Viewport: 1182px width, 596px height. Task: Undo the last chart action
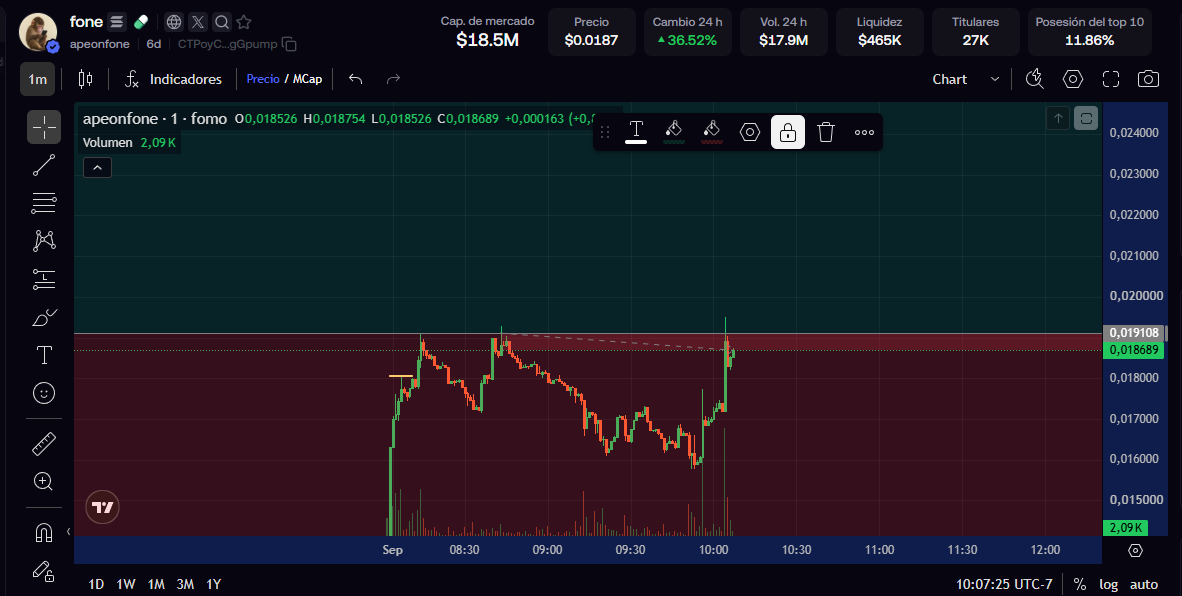(x=356, y=79)
